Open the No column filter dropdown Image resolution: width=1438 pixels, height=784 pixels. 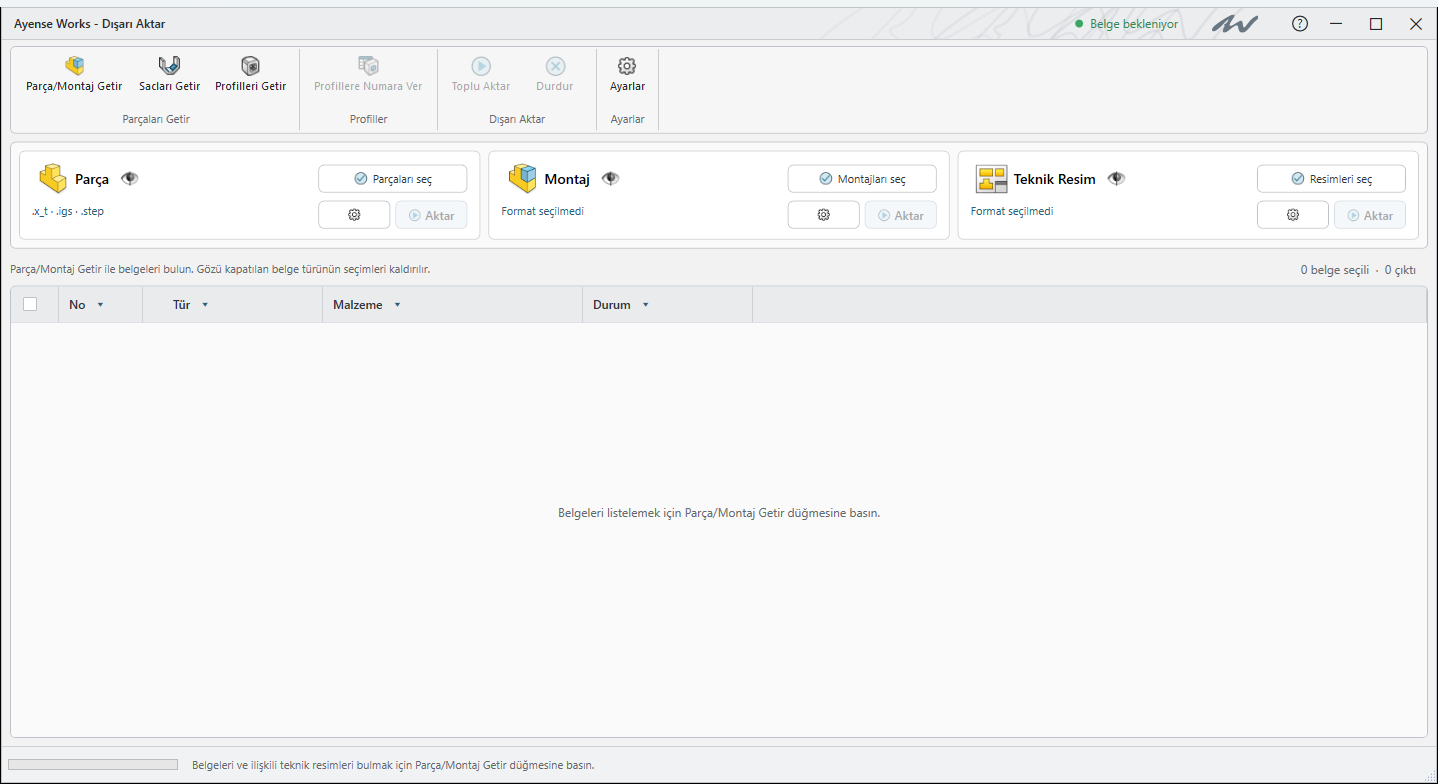point(100,305)
